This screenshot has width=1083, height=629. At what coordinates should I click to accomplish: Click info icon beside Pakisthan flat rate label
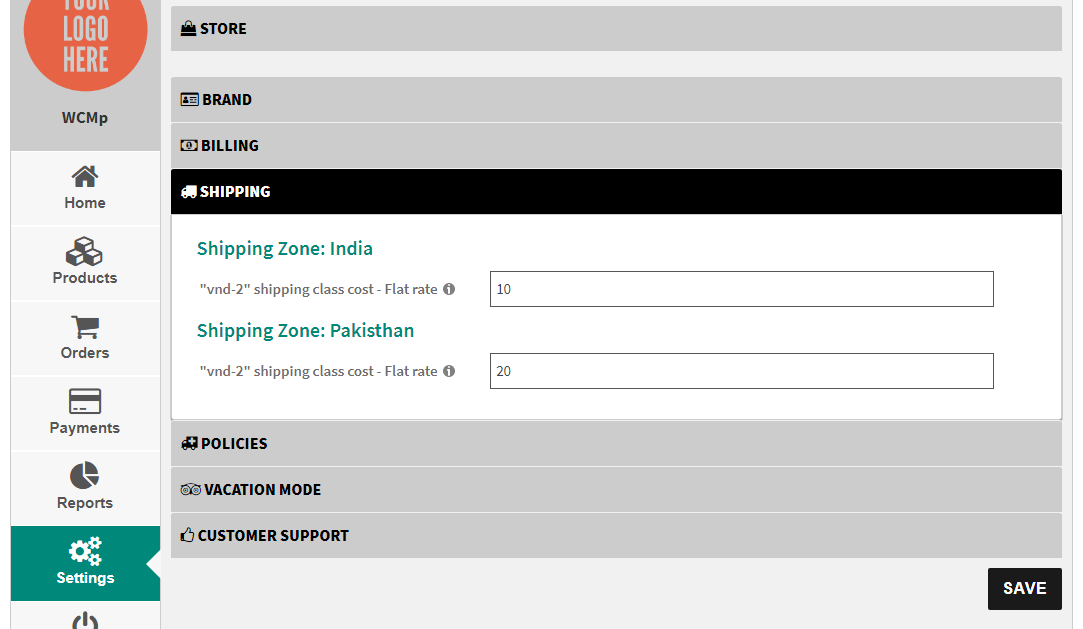[449, 371]
